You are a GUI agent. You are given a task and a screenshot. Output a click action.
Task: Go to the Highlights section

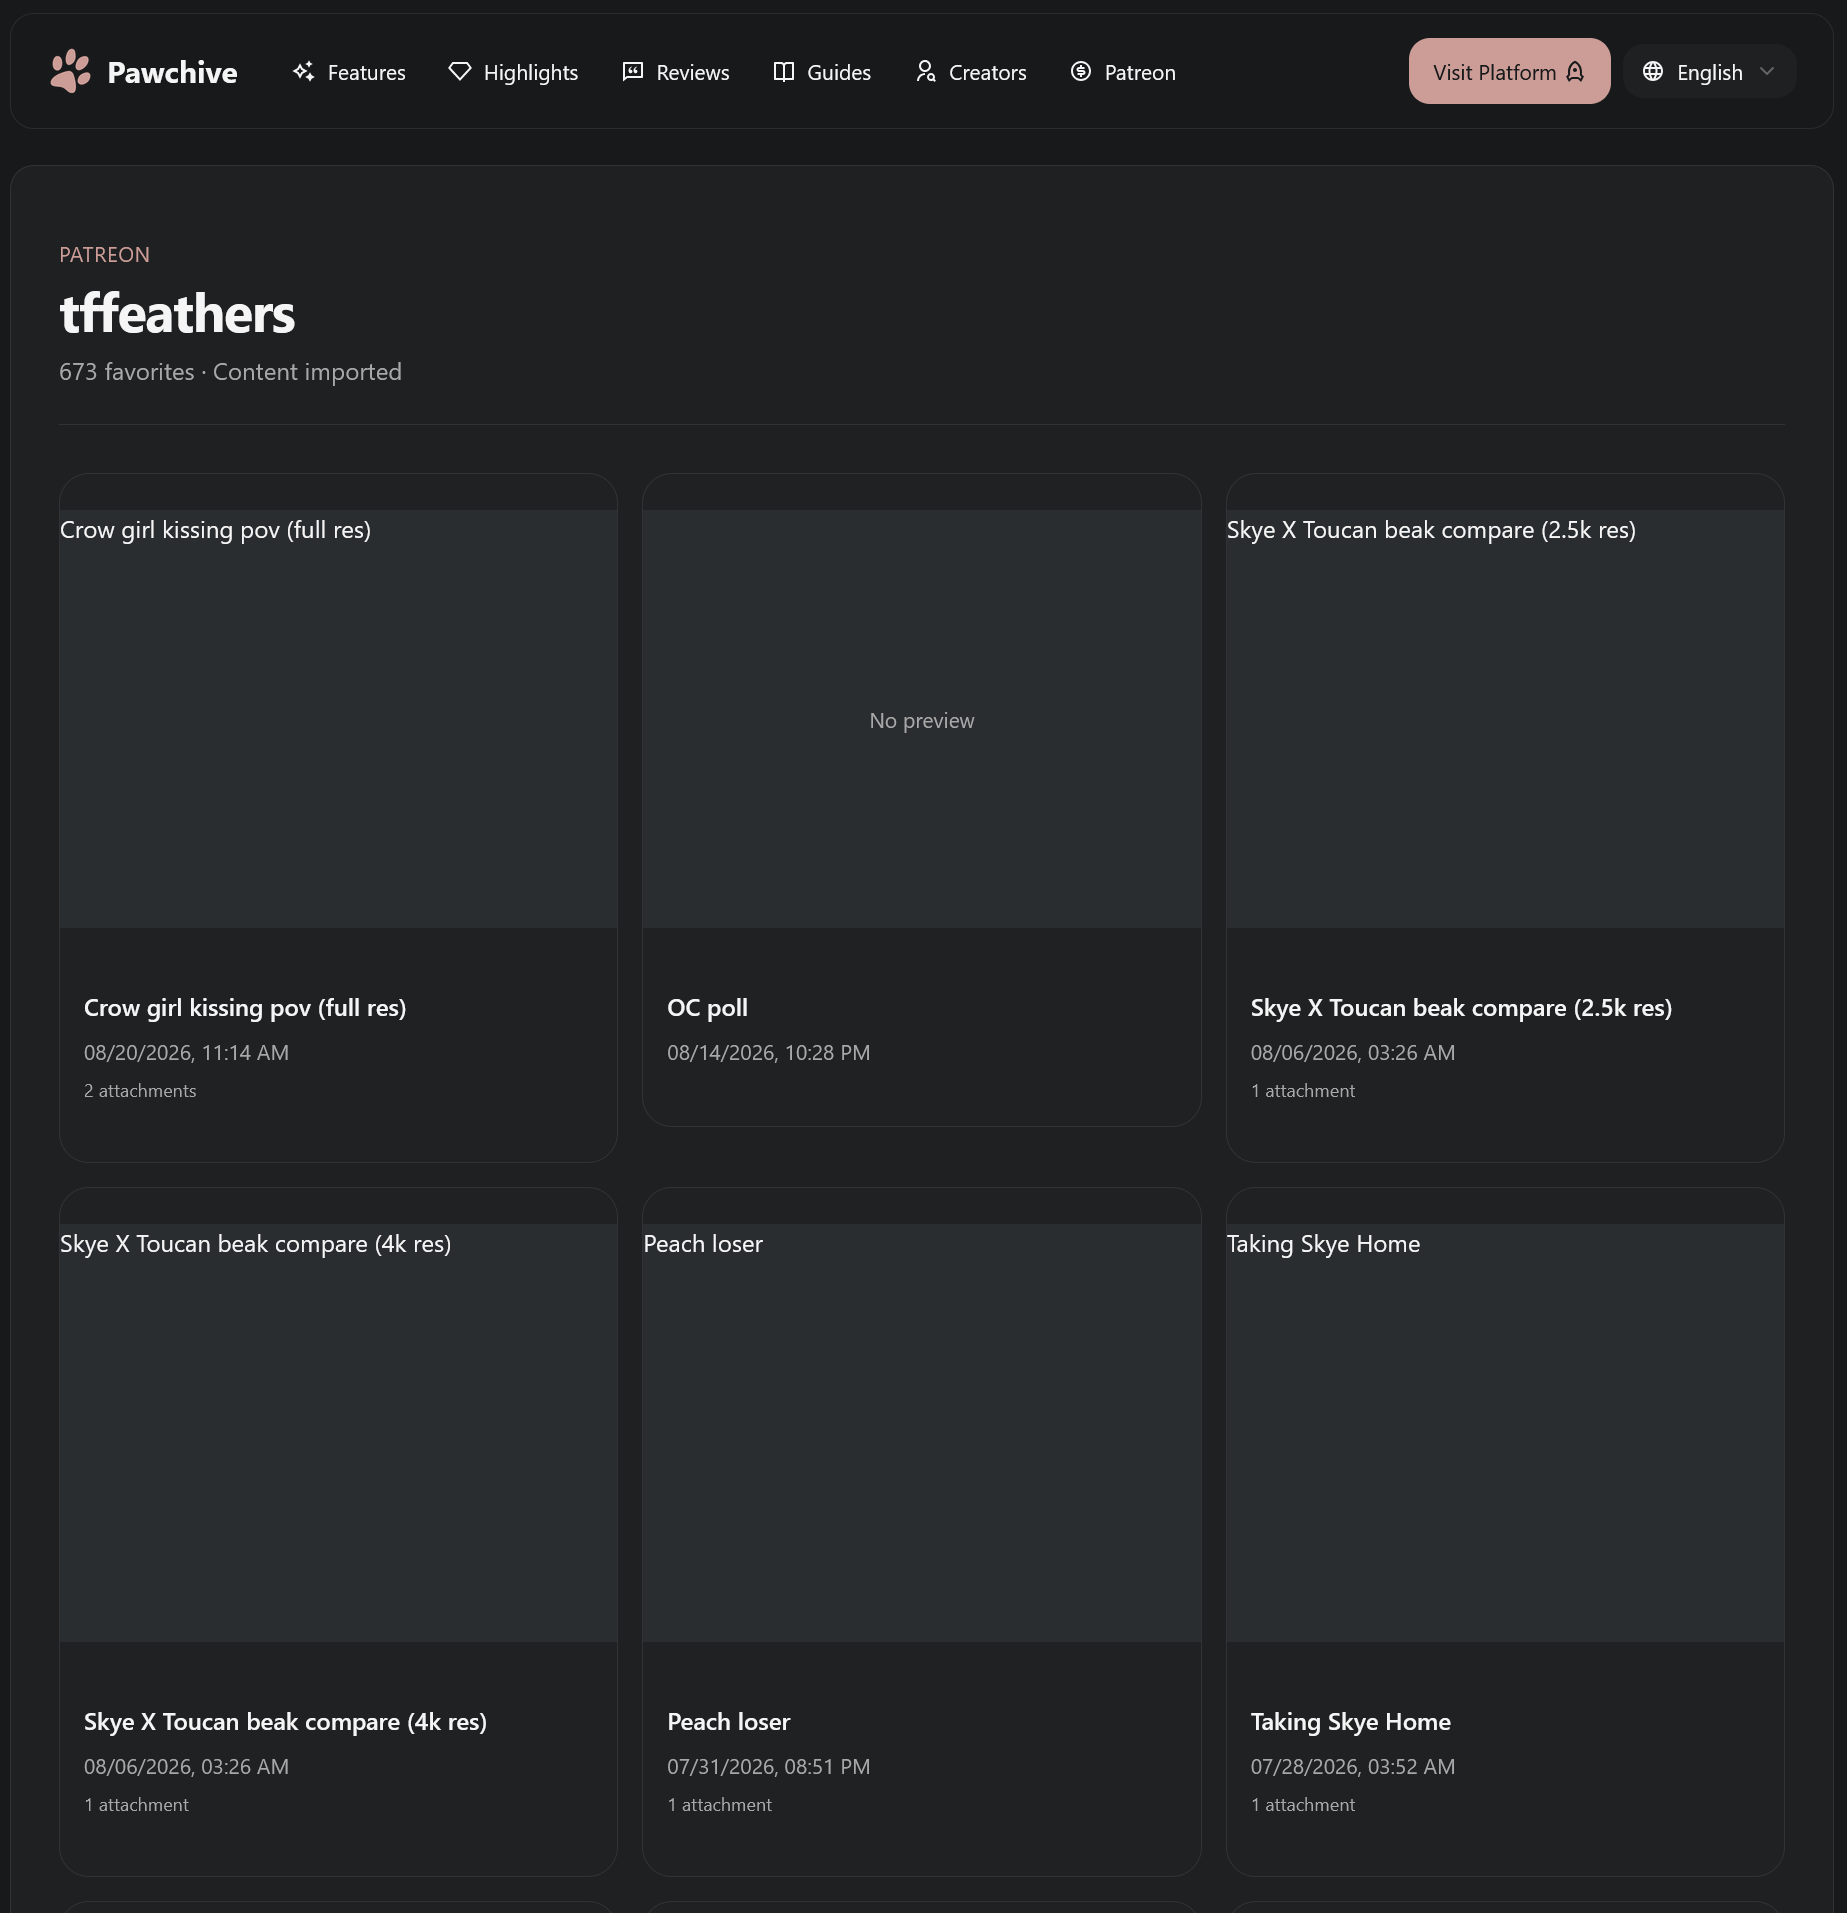click(513, 72)
